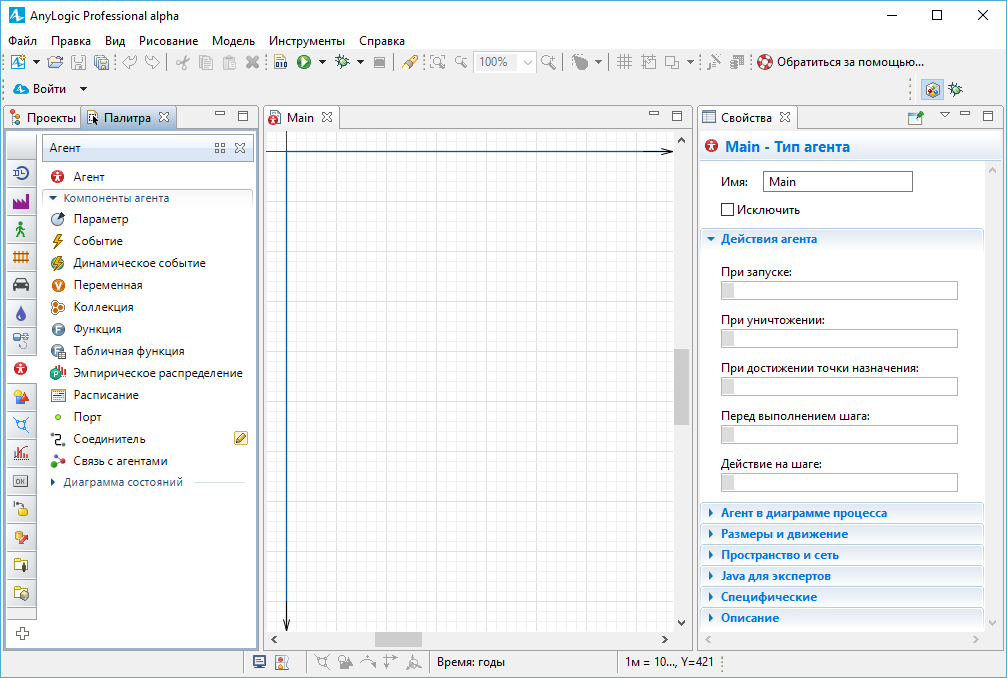
Task: Expand the Пространство и сеть section
Action: (711, 555)
